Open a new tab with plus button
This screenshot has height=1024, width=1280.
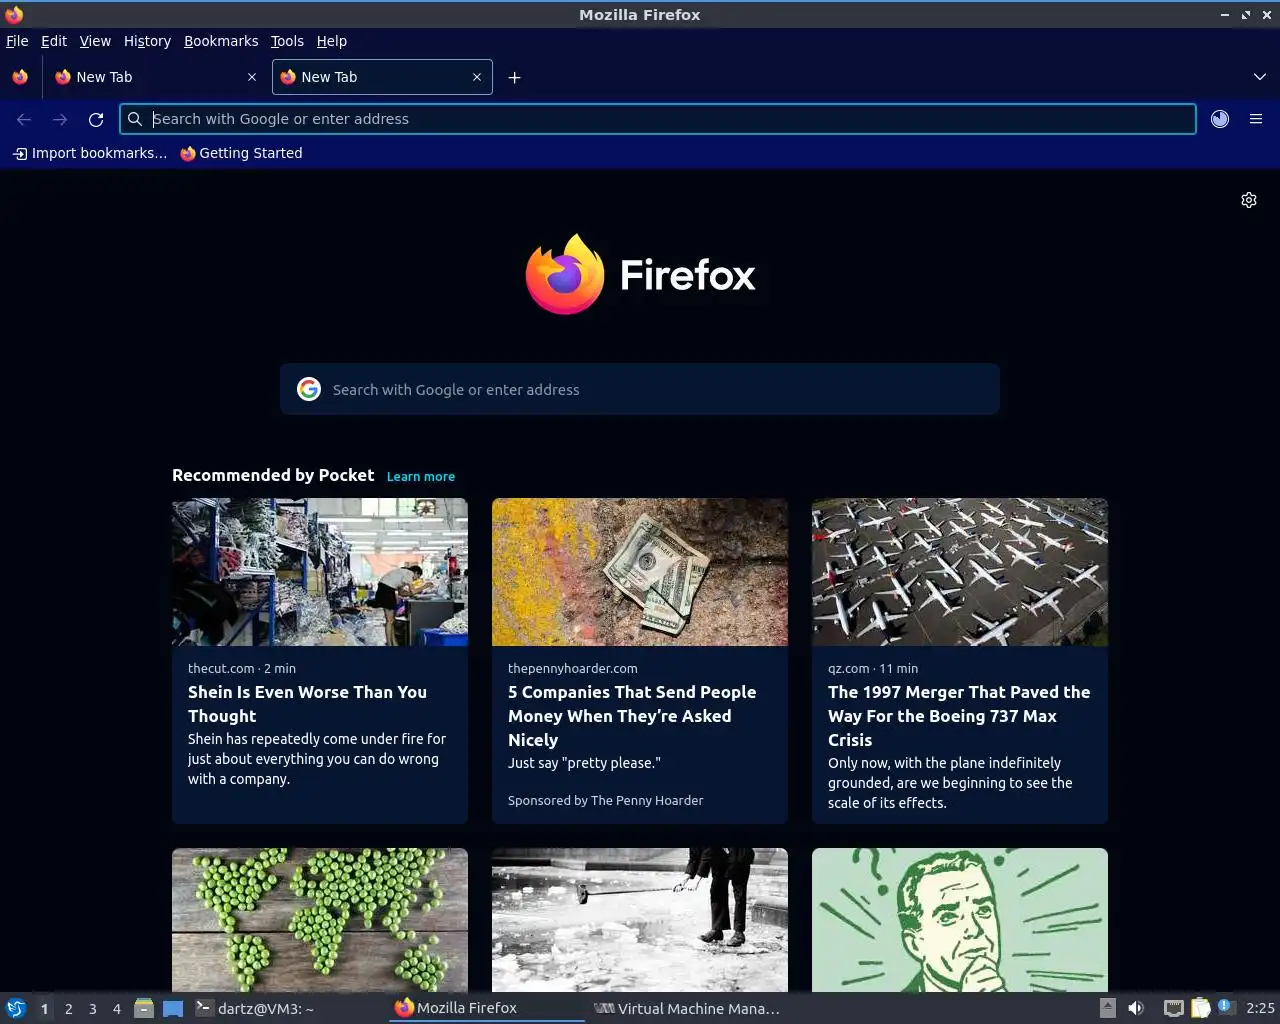pos(514,77)
